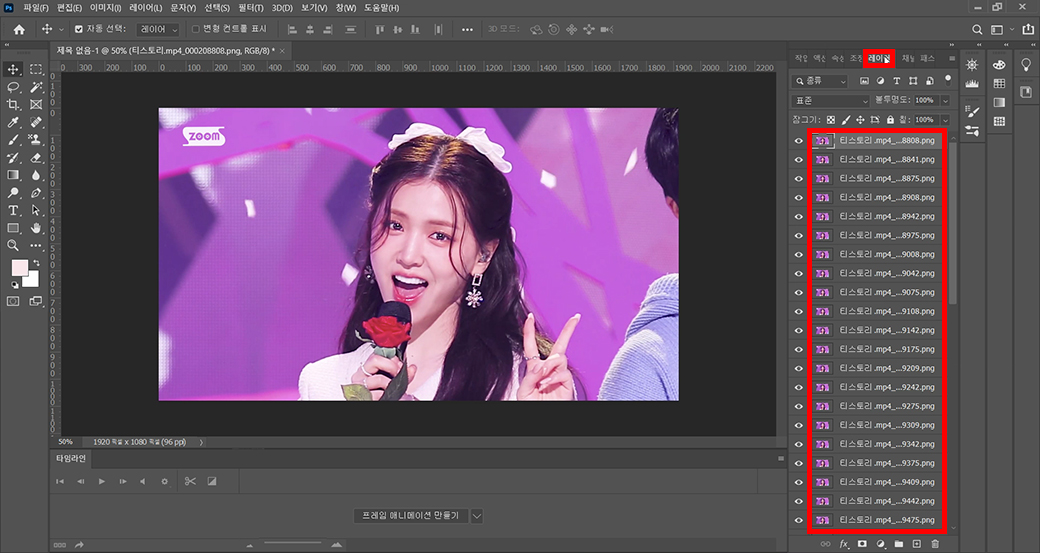The width and height of the screenshot is (1040, 553).
Task: Toggle layer filtering switch on or off
Action: coord(948,80)
